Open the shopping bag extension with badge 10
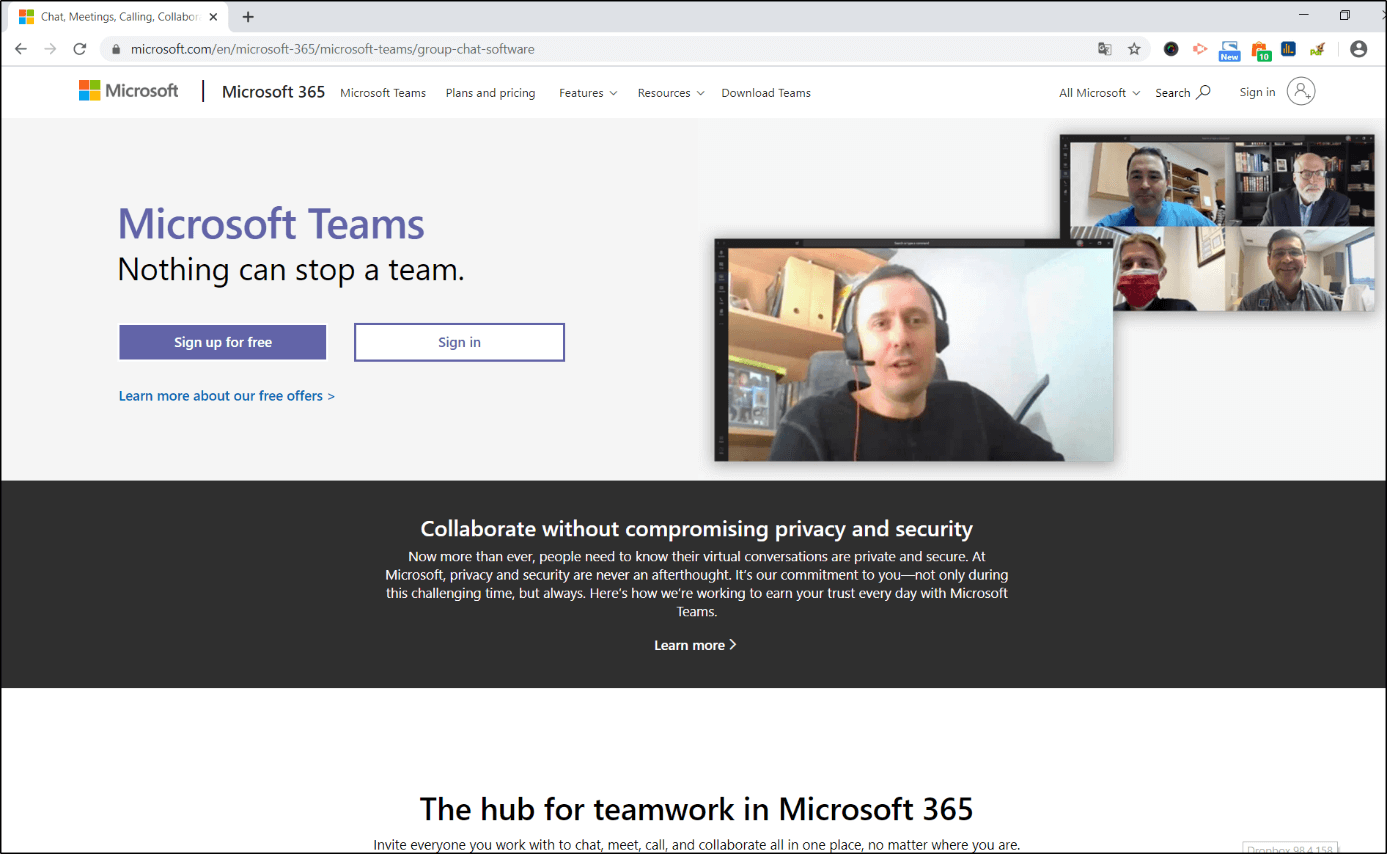 pyautogui.click(x=1260, y=50)
